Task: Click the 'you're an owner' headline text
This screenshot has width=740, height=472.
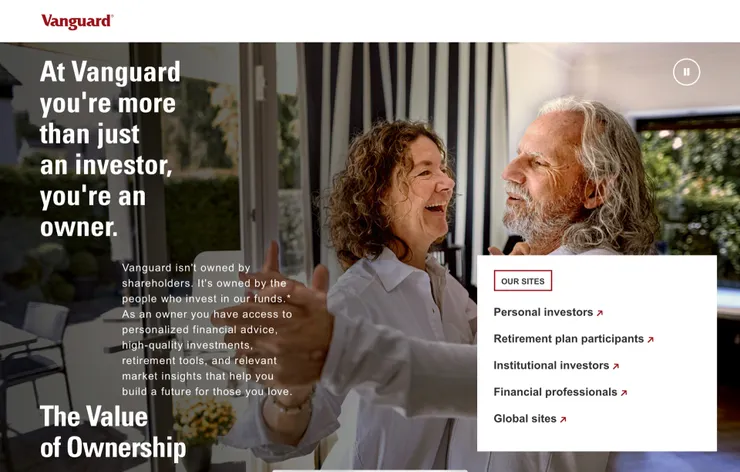Action: click(93, 211)
